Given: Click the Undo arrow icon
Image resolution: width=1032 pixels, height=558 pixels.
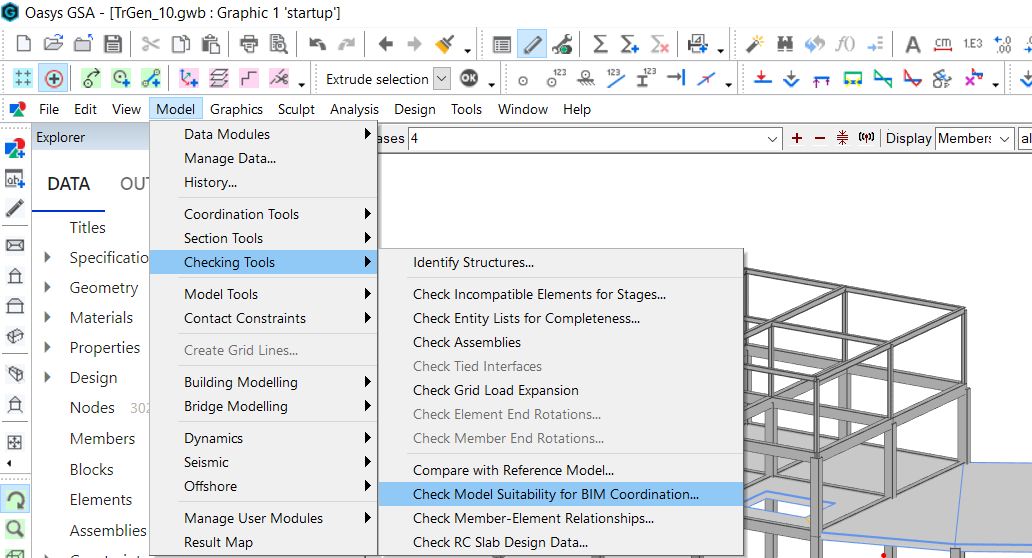Looking at the screenshot, I should coord(318,44).
